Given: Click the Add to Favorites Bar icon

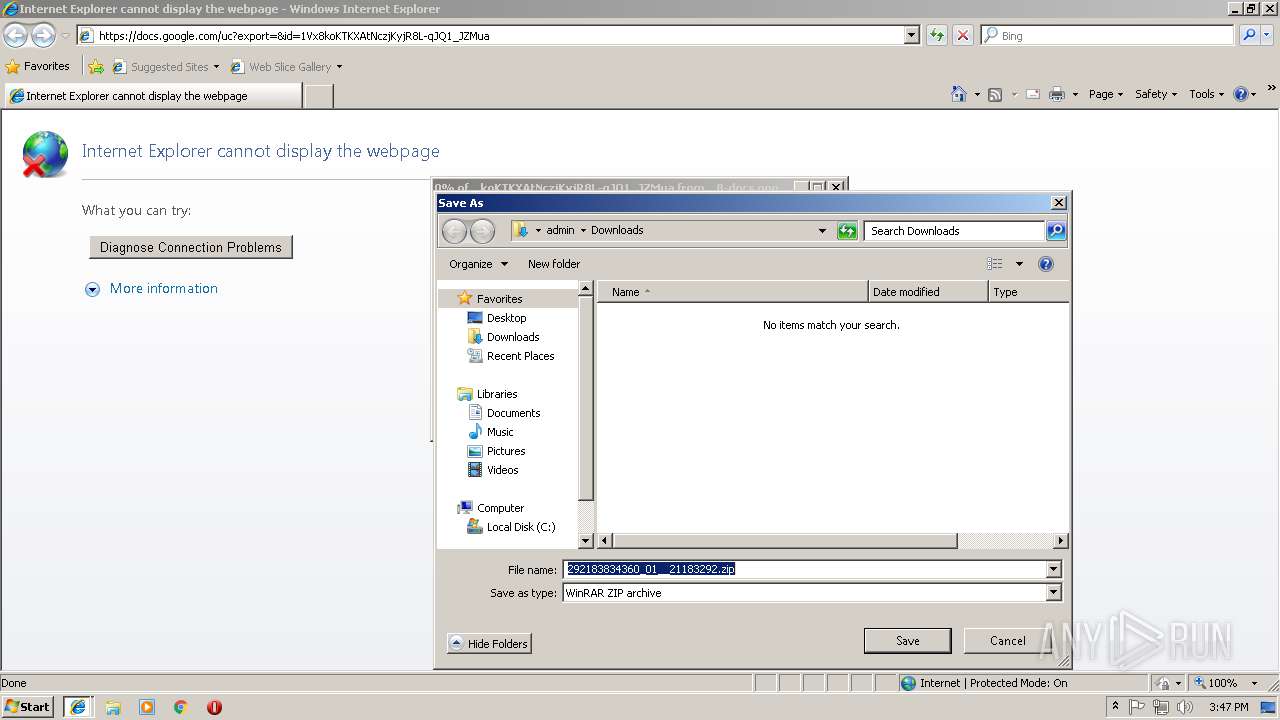Looking at the screenshot, I should (96, 67).
